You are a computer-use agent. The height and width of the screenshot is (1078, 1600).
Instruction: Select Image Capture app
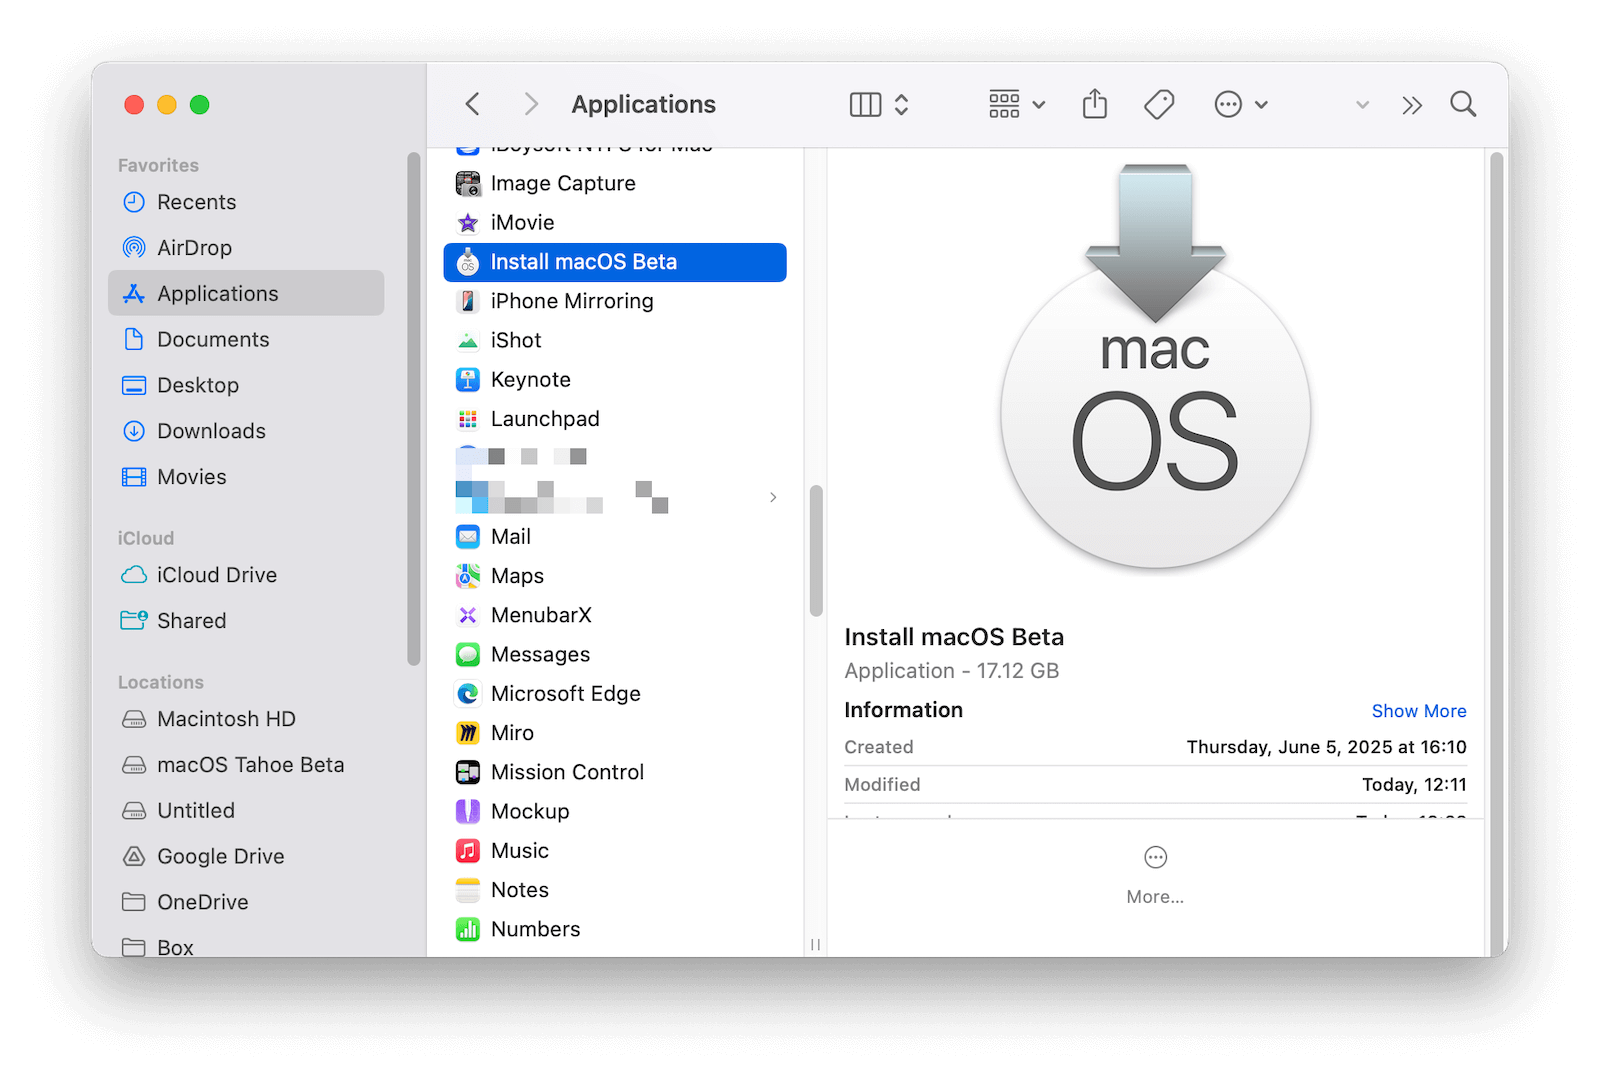[x=615, y=183]
